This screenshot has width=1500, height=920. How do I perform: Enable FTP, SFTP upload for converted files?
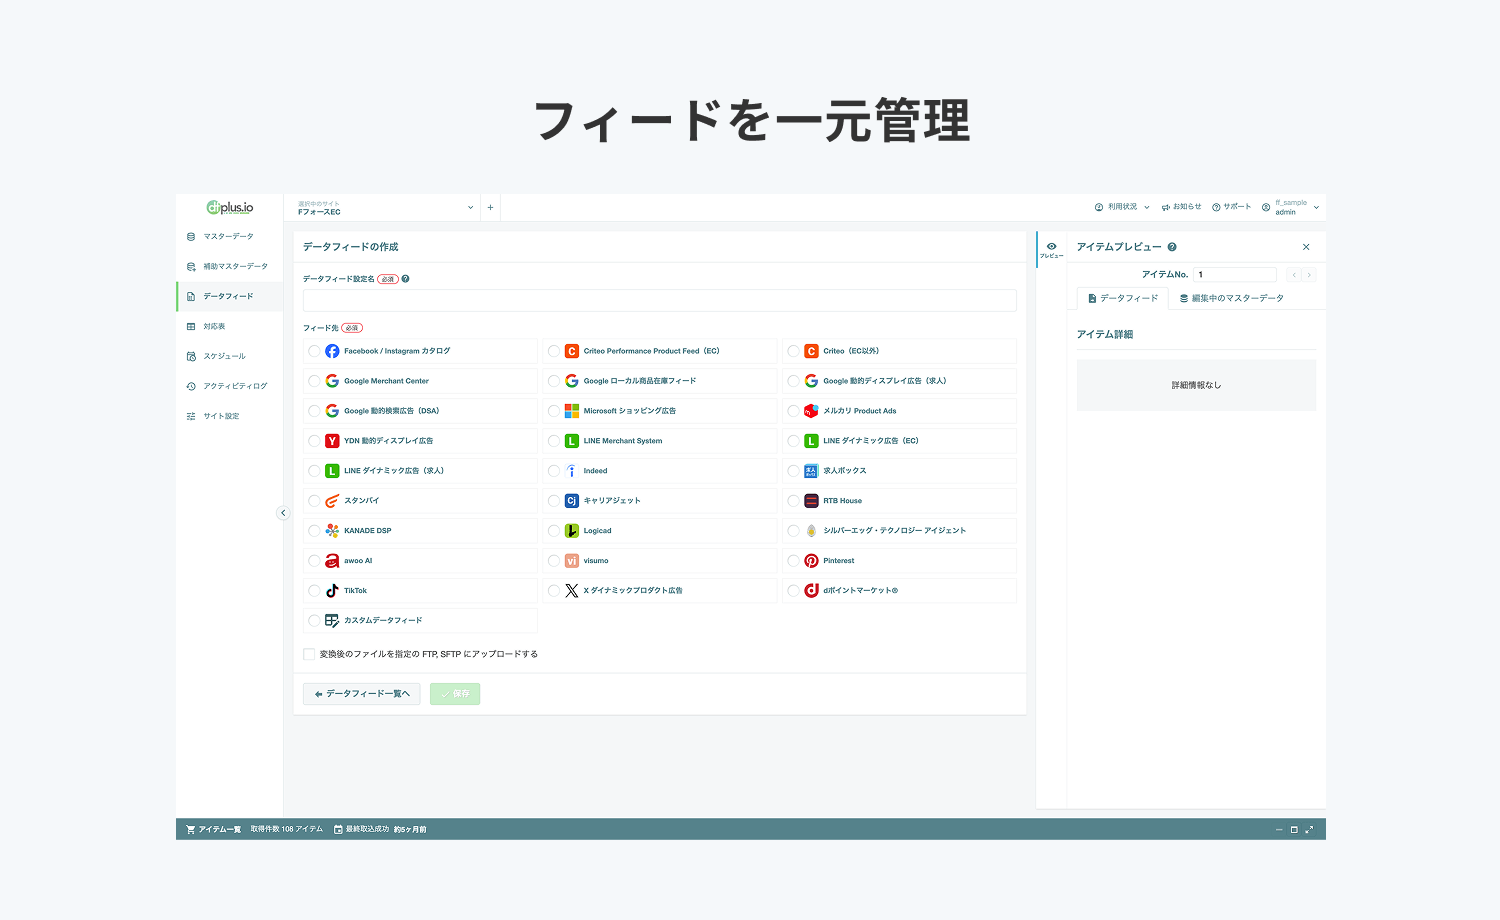click(x=308, y=653)
